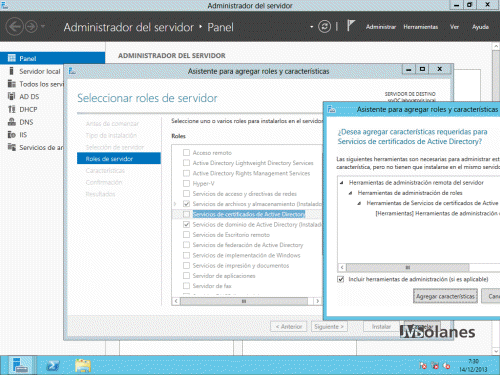
Task: Open the Administrar menu
Action: (x=381, y=27)
